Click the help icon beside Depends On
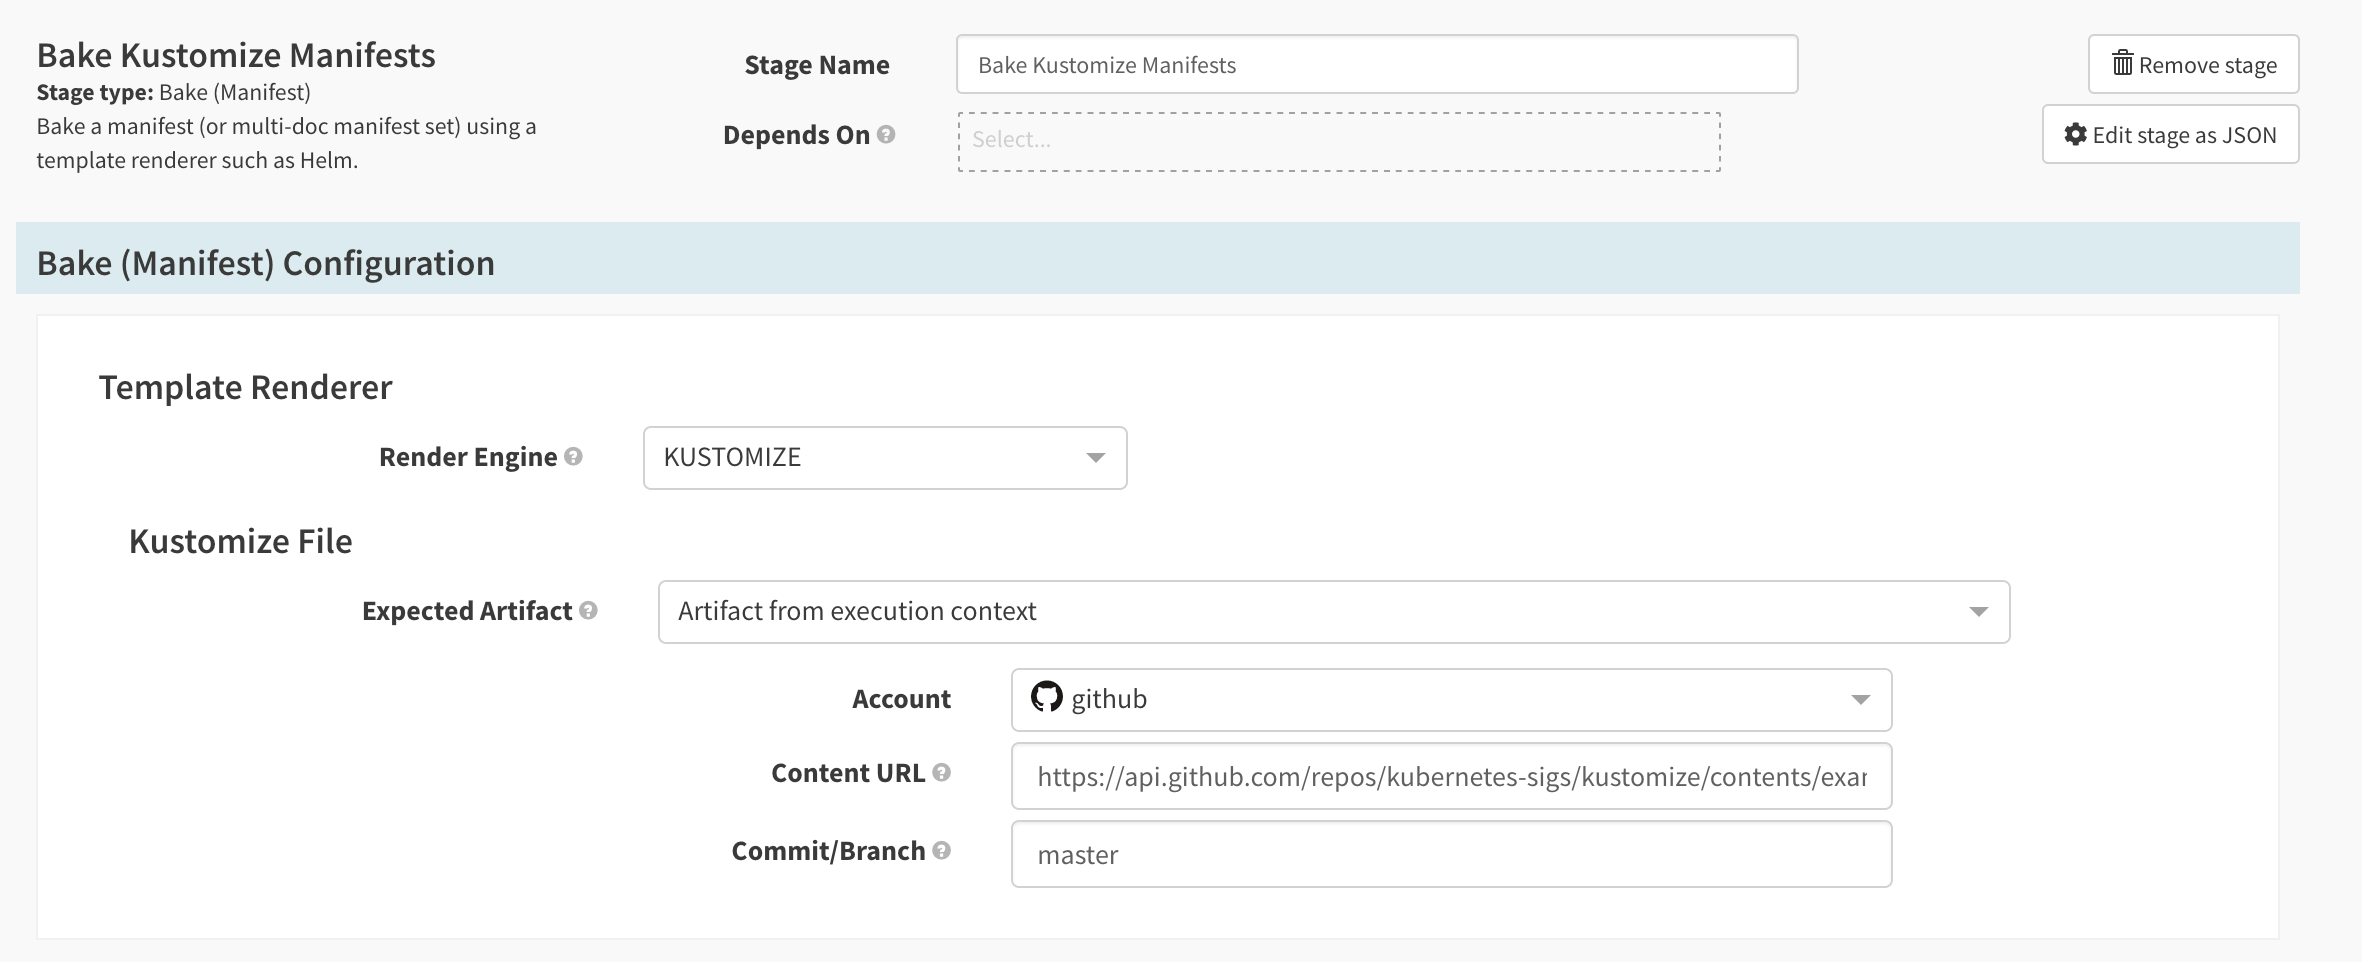Screen dimensions: 2362x962 (x=885, y=134)
